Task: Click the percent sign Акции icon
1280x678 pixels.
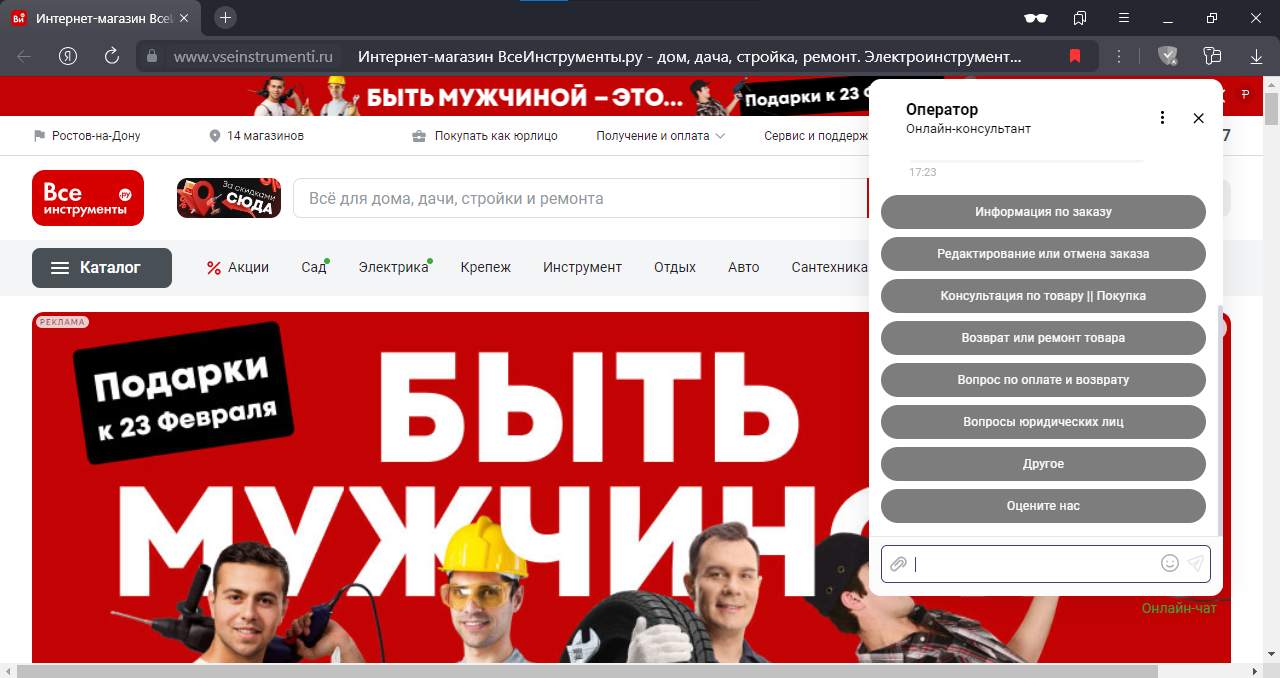Action: point(212,267)
